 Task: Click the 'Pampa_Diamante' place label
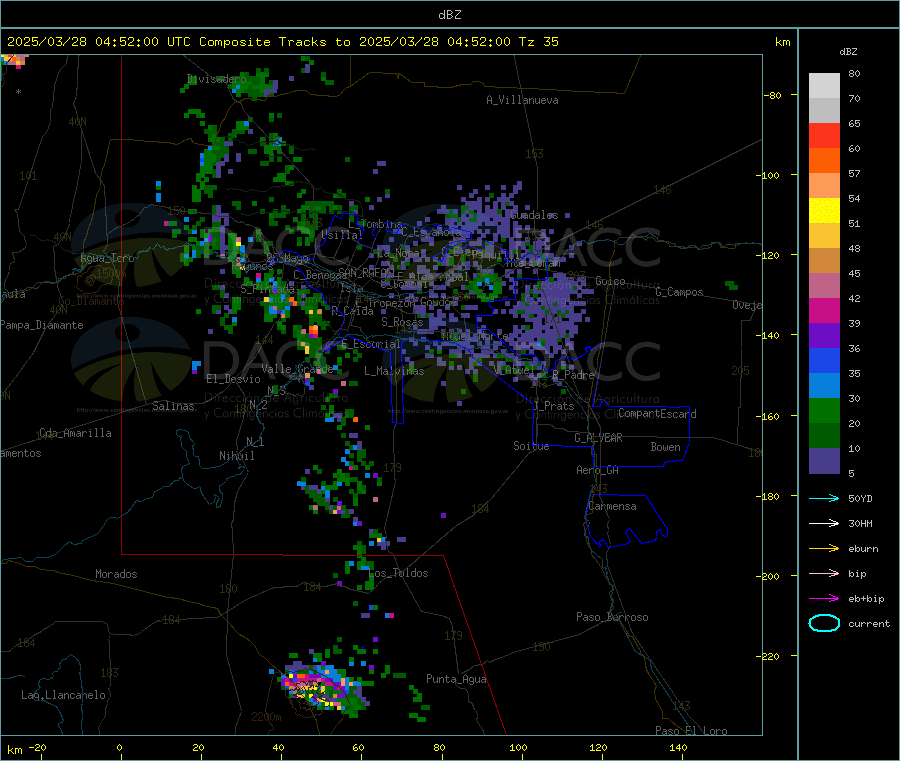point(41,325)
